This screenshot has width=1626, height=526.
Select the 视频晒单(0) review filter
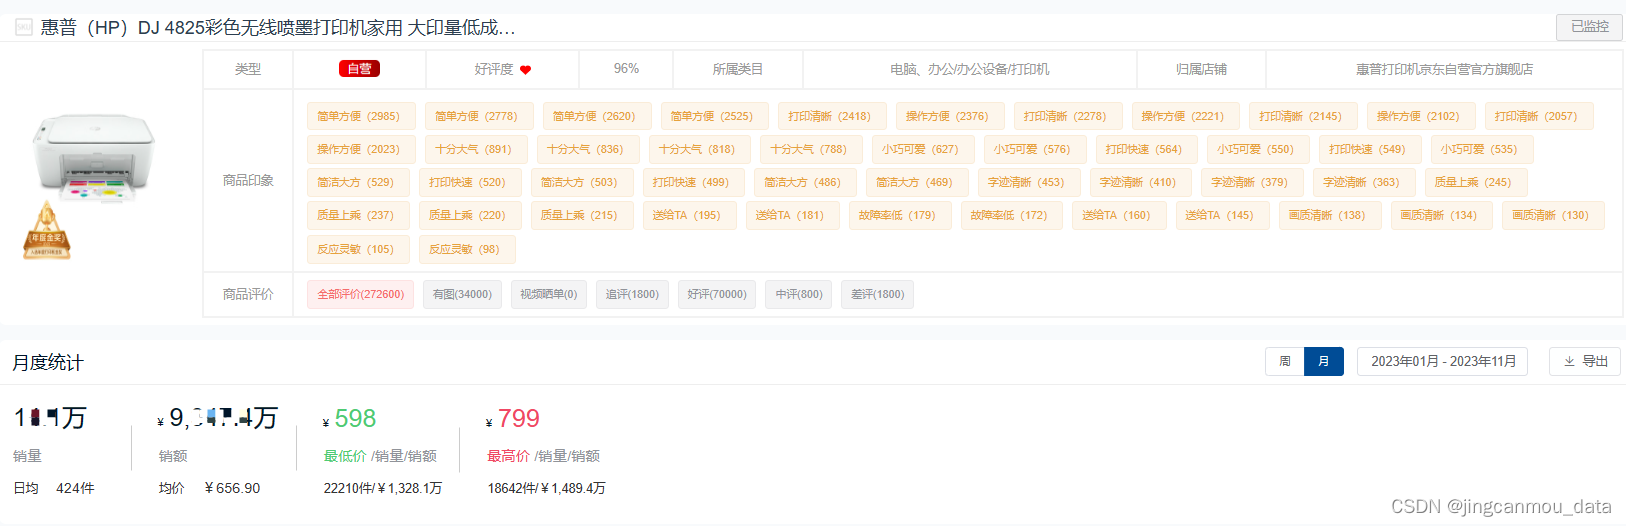[549, 294]
